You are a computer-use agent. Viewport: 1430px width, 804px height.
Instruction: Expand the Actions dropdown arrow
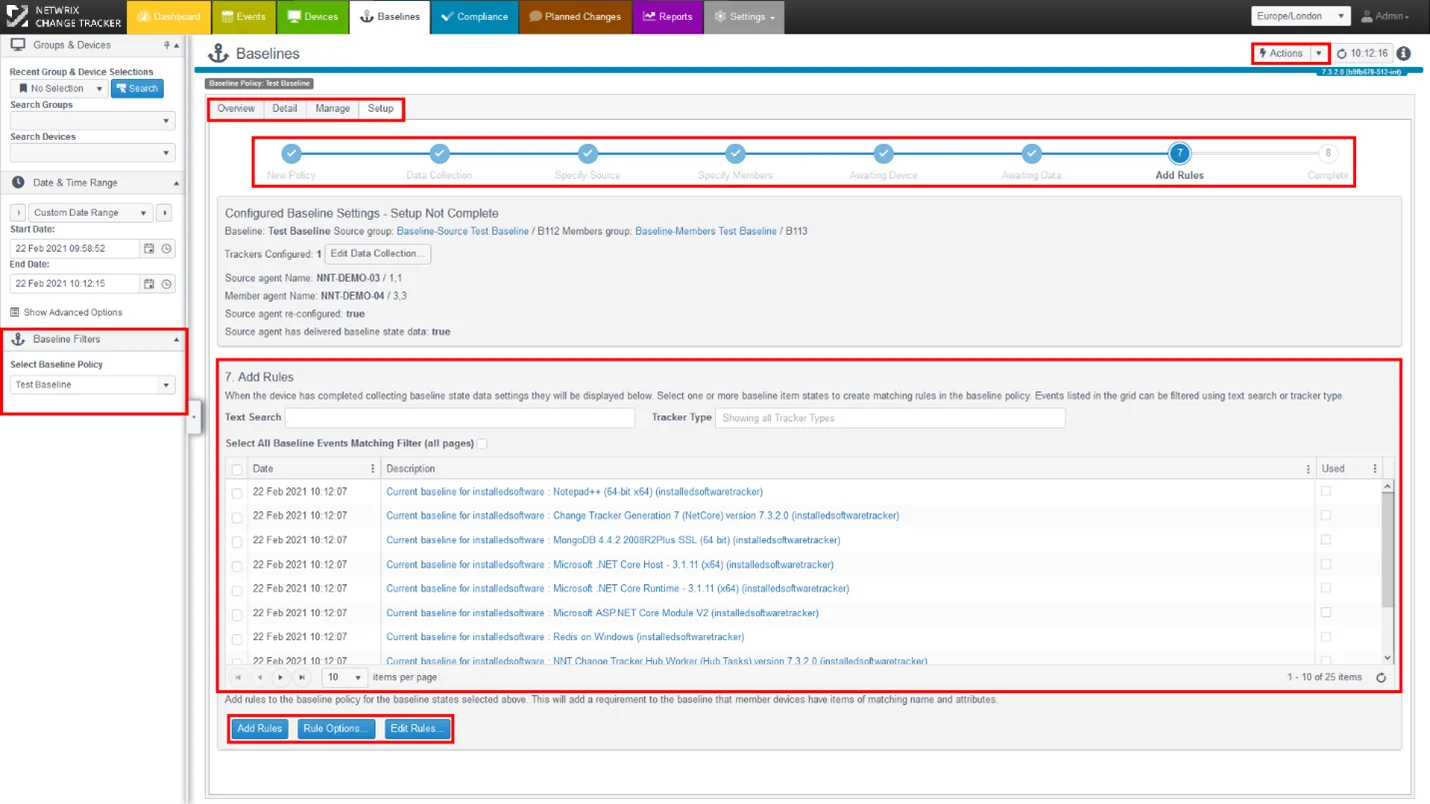click(x=1319, y=54)
